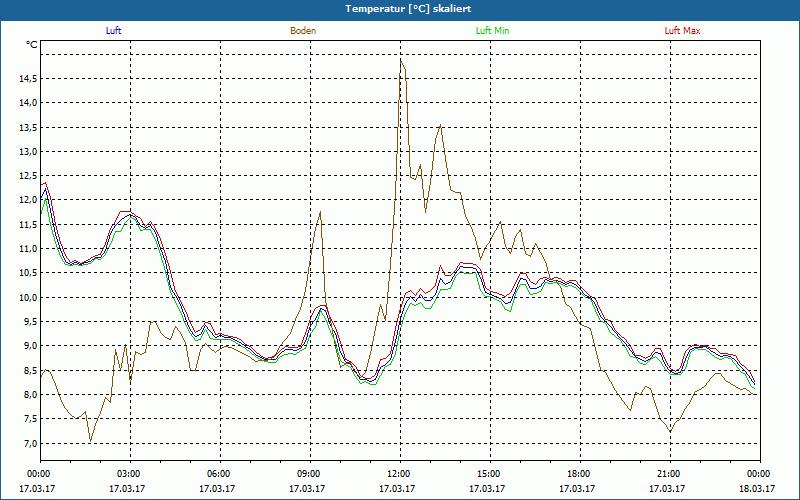Viewport: 800px width, 500px height.
Task: Click the 03:00 time axis label
Action: [130, 474]
